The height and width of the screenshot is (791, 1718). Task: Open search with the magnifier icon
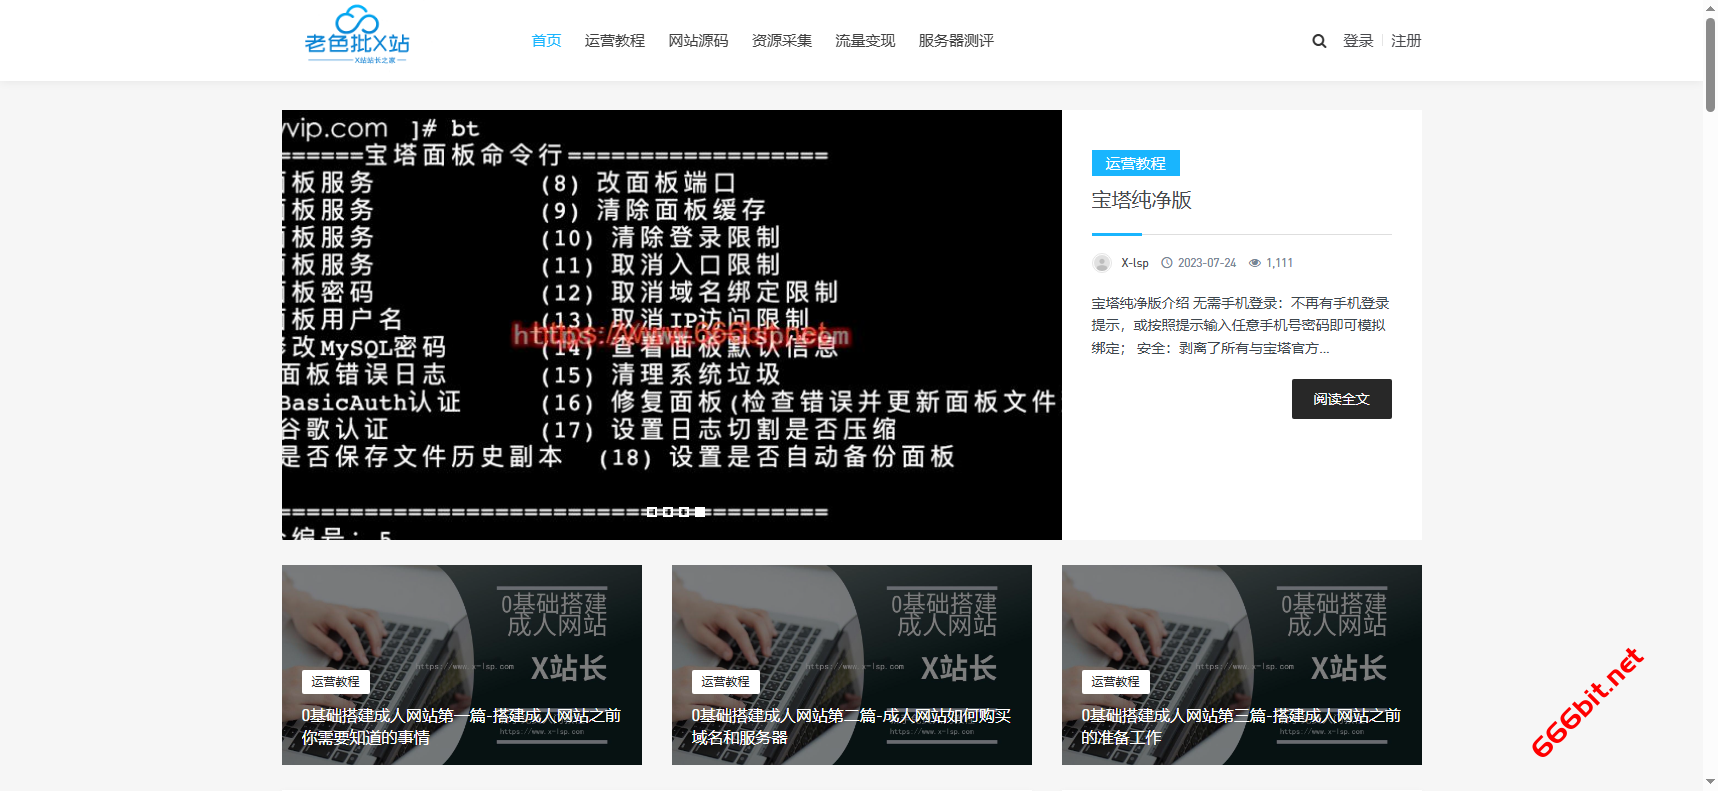coord(1319,41)
